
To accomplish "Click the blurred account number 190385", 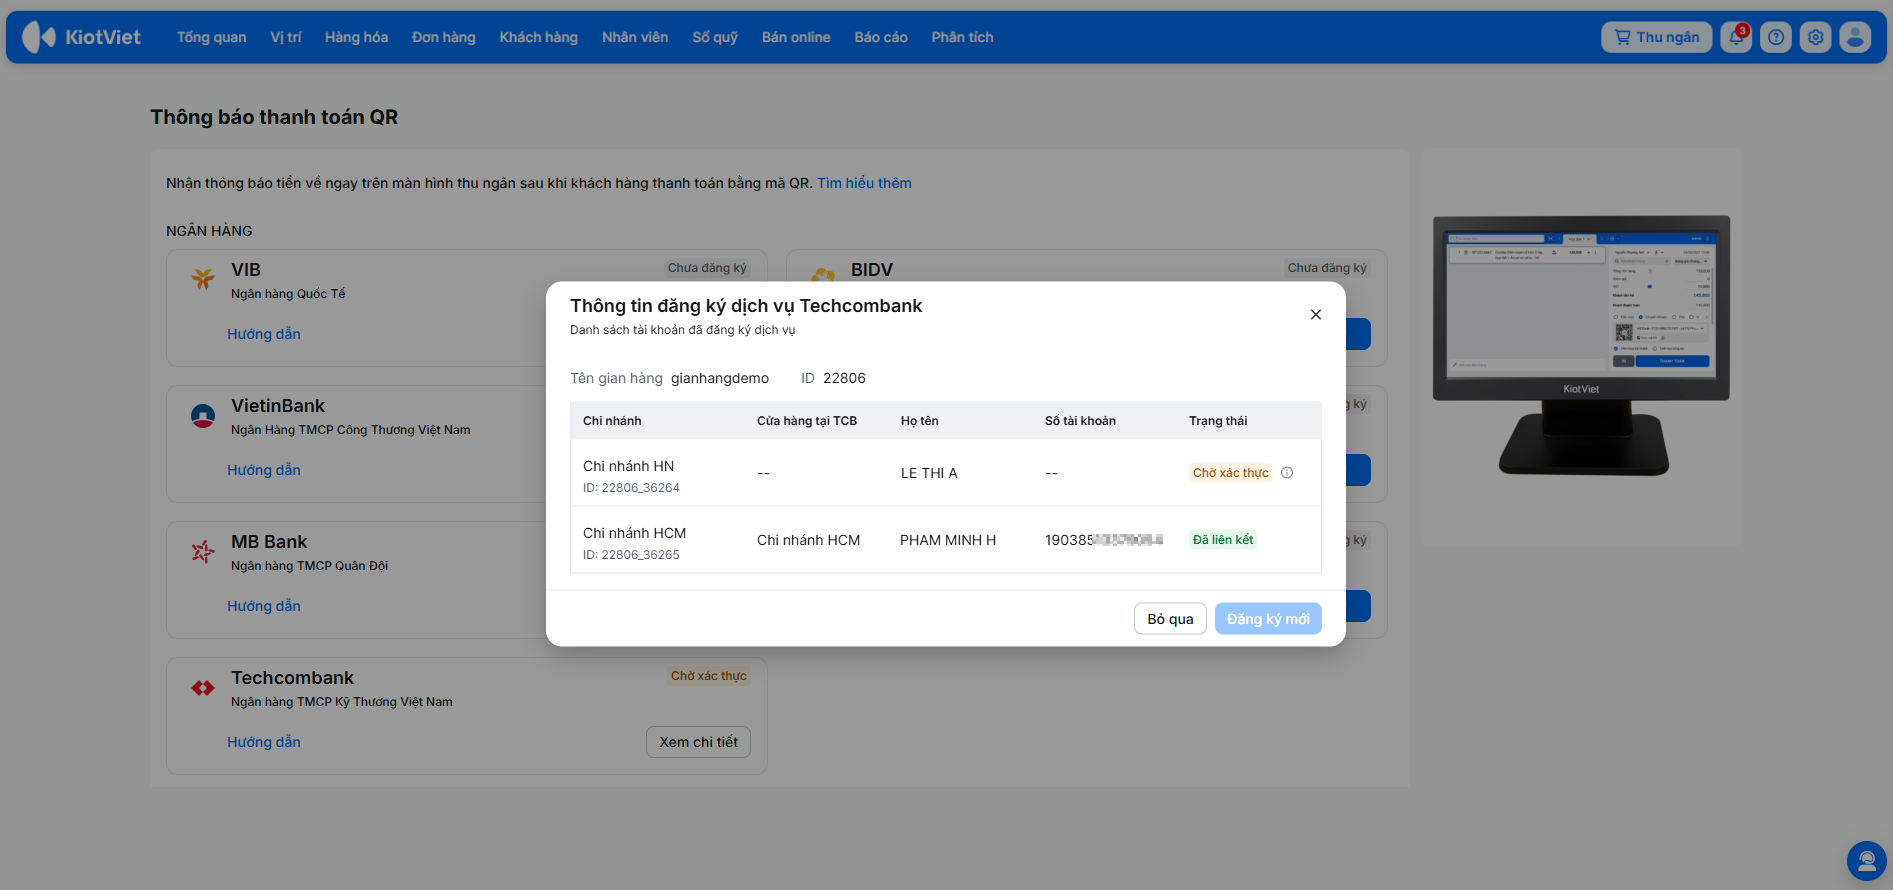I will coord(1104,540).
